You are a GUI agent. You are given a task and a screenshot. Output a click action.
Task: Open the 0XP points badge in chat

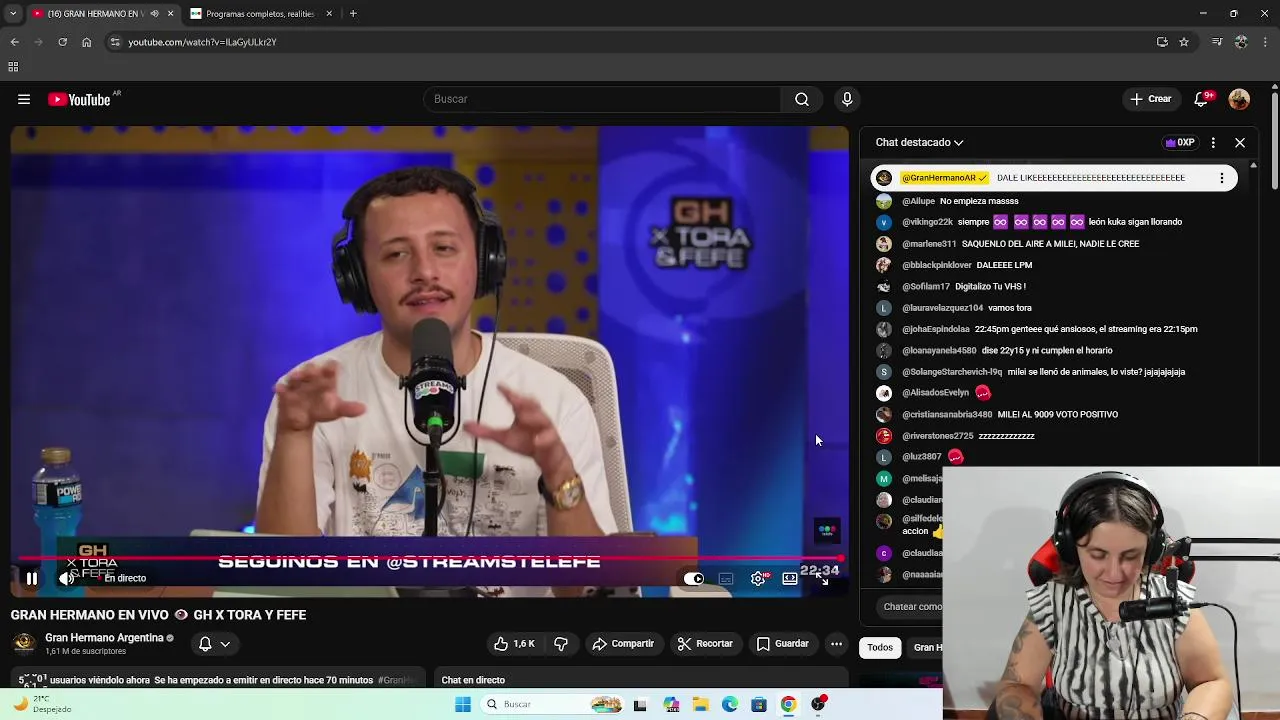pyautogui.click(x=1180, y=143)
